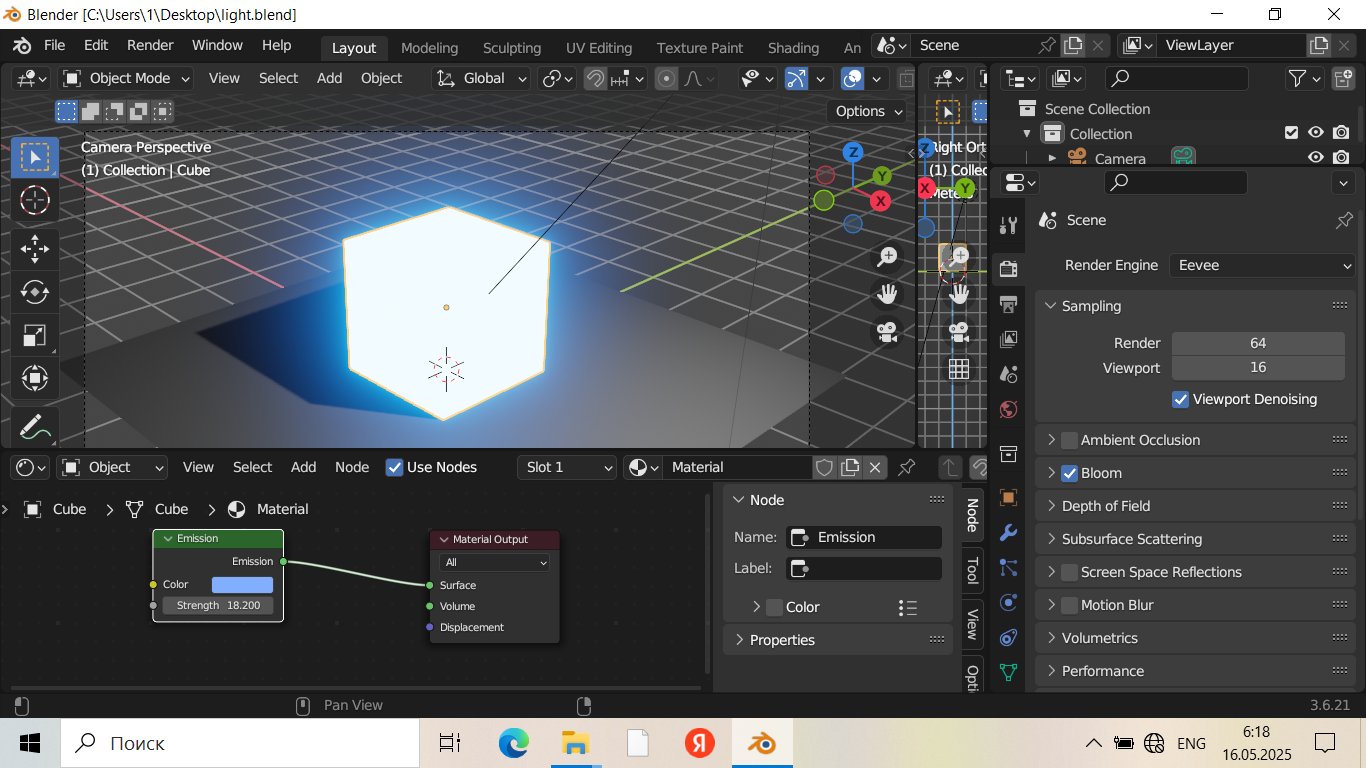Switch to the Shading workspace tab

(x=793, y=48)
